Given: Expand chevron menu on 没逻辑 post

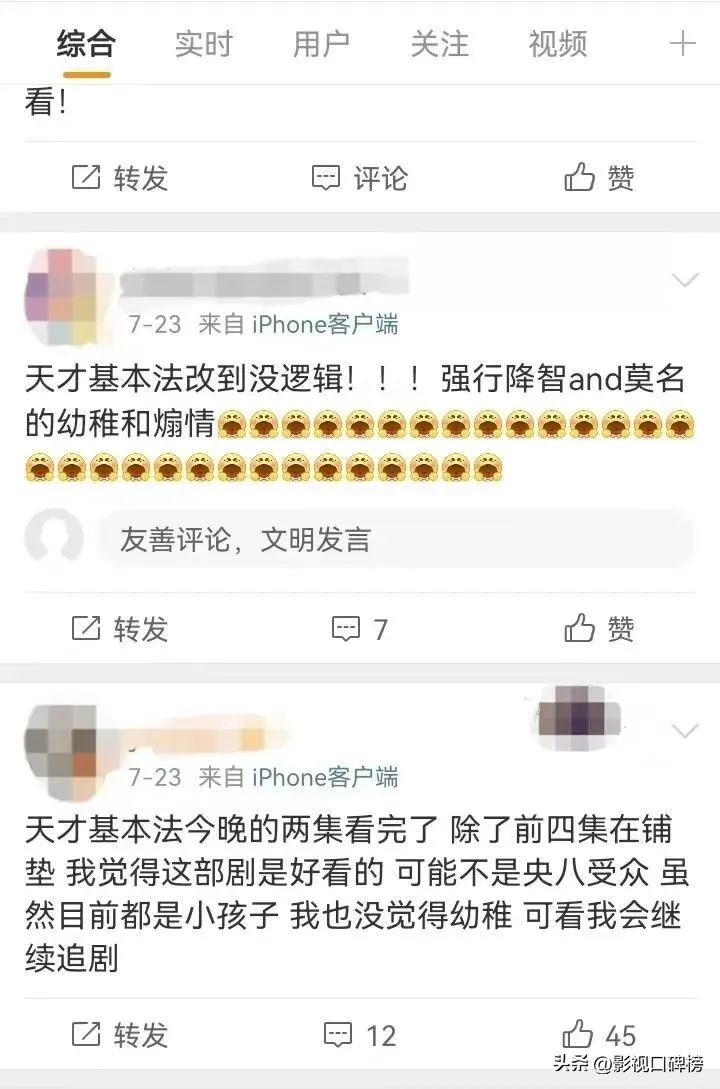Looking at the screenshot, I should (685, 281).
